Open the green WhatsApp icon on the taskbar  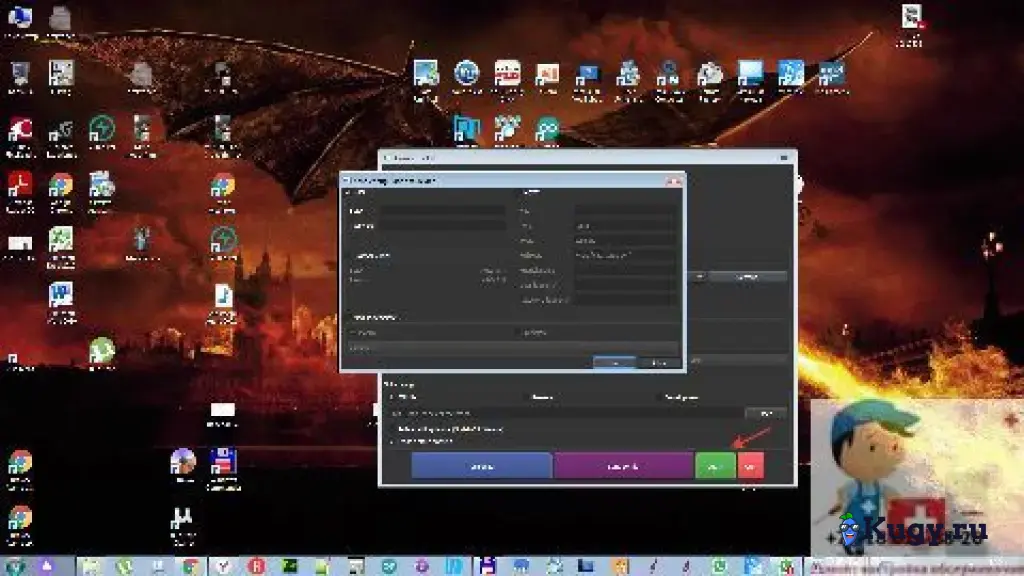click(719, 566)
